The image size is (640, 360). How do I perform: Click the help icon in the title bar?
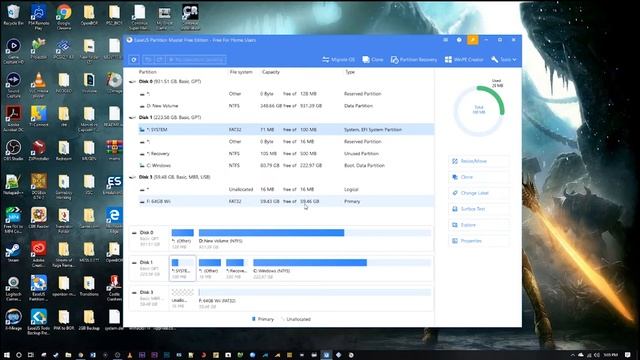tap(459, 40)
